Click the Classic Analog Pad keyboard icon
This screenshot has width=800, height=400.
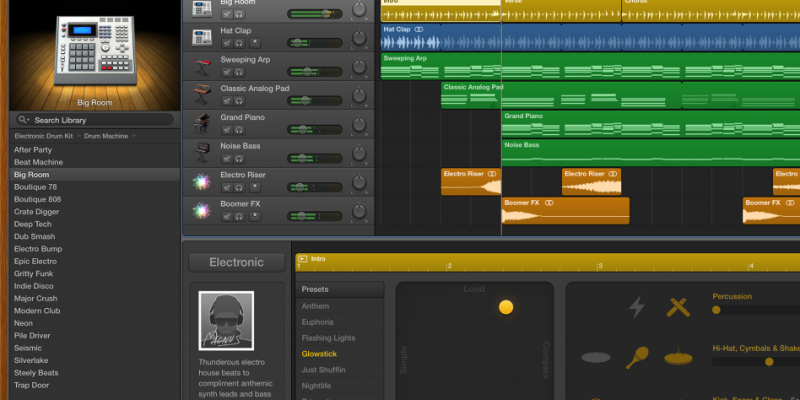point(201,94)
